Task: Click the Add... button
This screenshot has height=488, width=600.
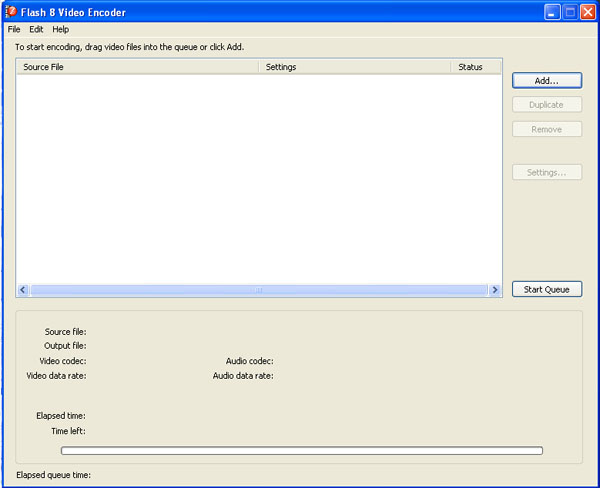Action: click(547, 81)
